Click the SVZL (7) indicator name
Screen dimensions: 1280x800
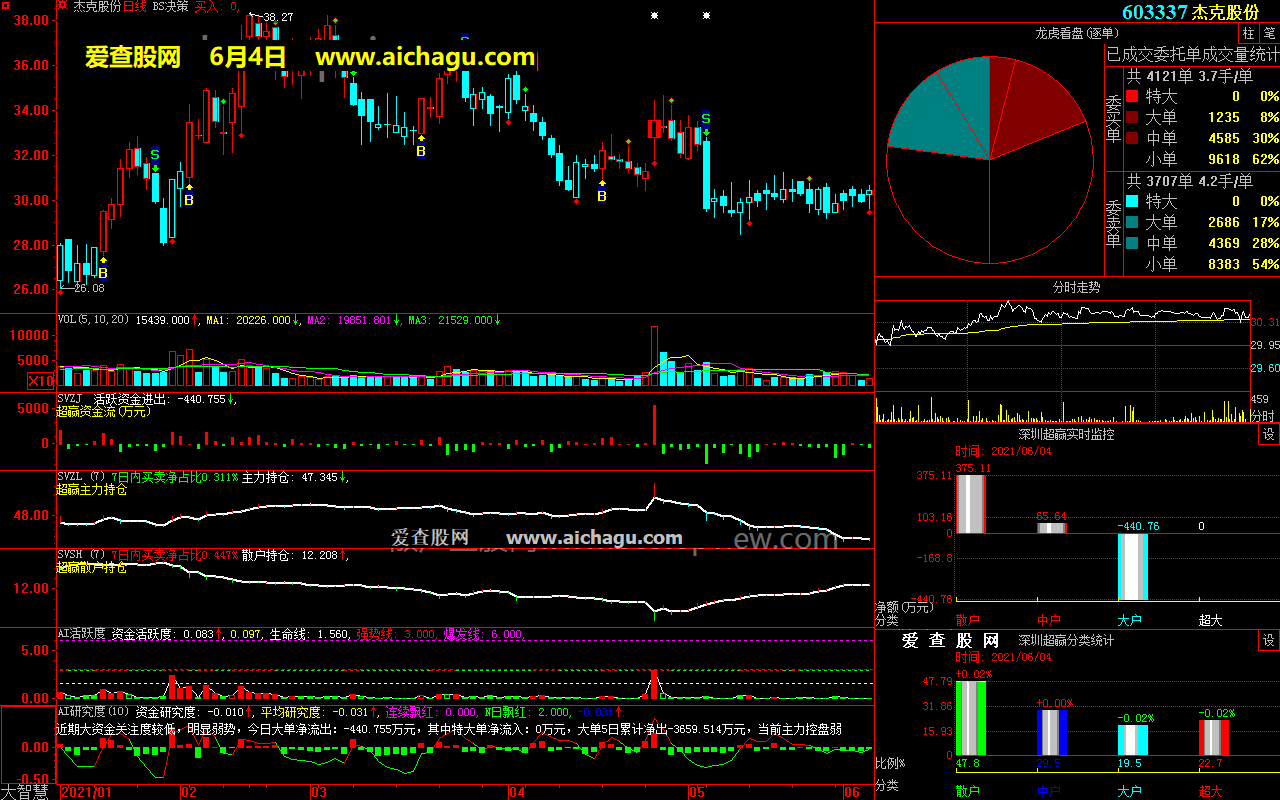[81, 477]
